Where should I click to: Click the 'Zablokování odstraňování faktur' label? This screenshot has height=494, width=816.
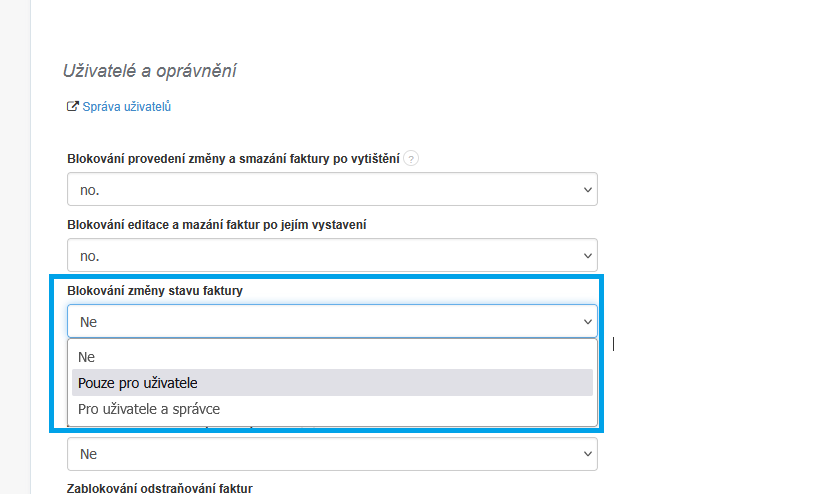(160, 487)
